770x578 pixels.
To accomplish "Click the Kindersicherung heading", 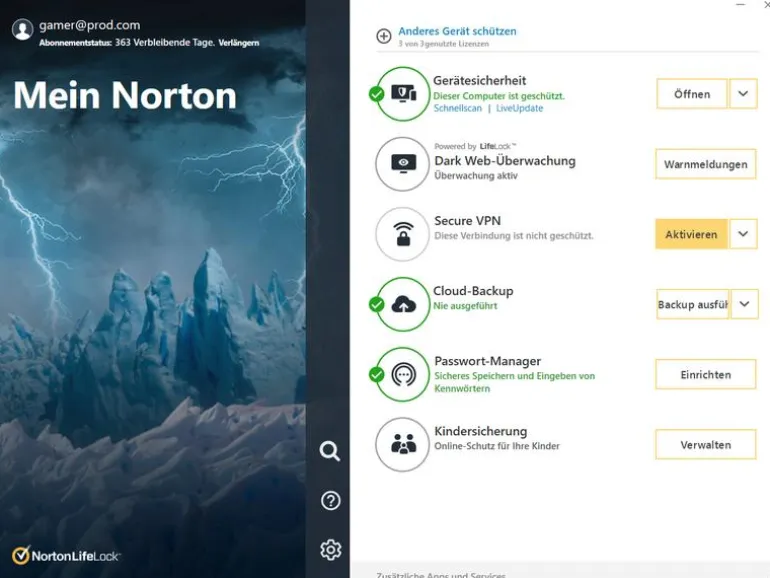I will coord(481,431).
